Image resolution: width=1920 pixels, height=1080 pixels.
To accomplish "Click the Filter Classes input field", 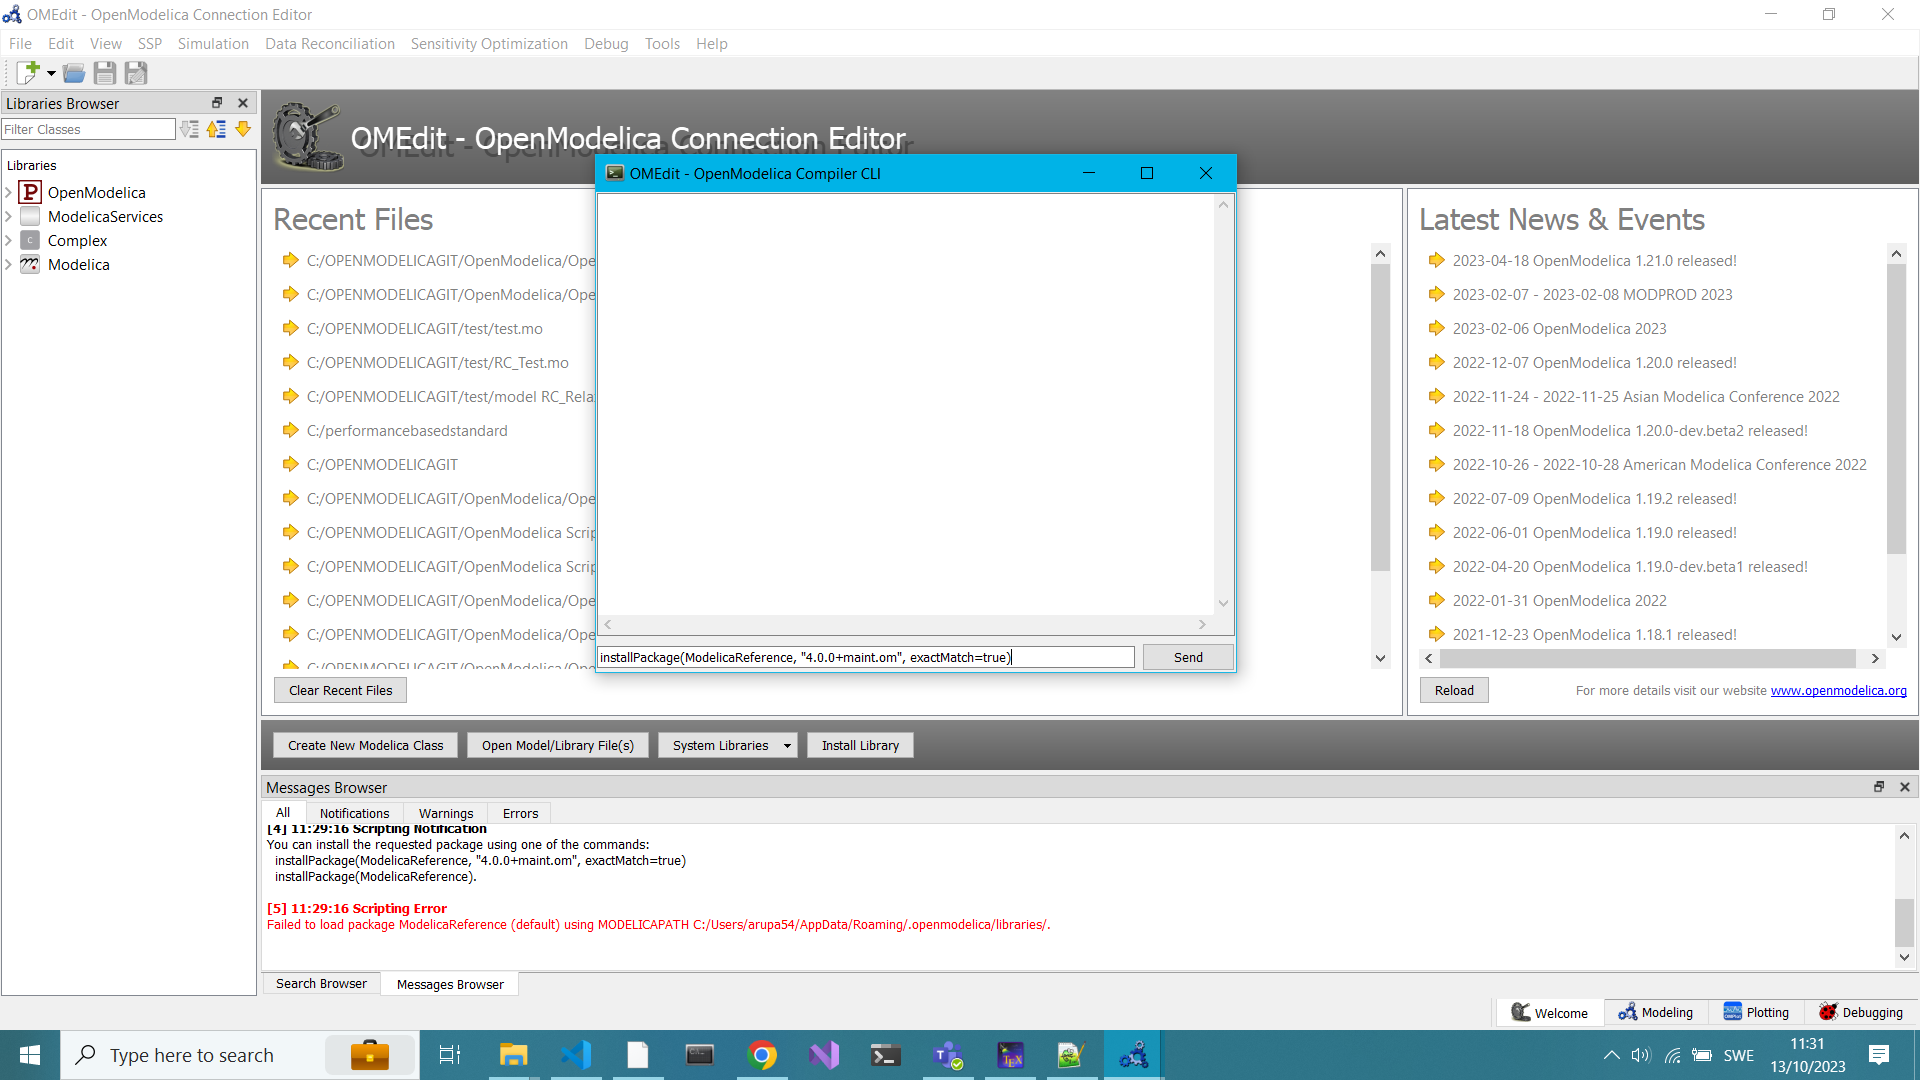I will tap(88, 129).
